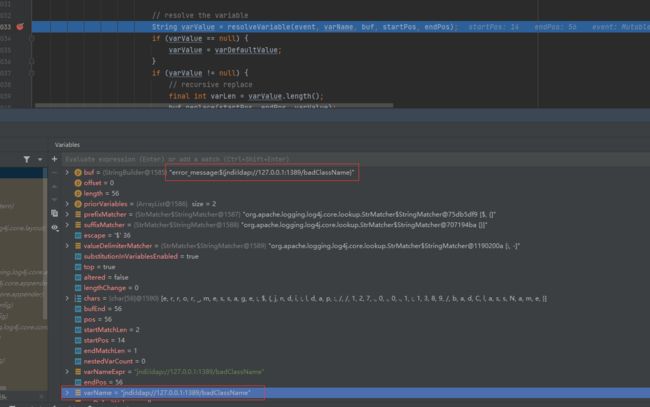
Task: Select the 'startPos = 14' row
Action: coord(356,340)
